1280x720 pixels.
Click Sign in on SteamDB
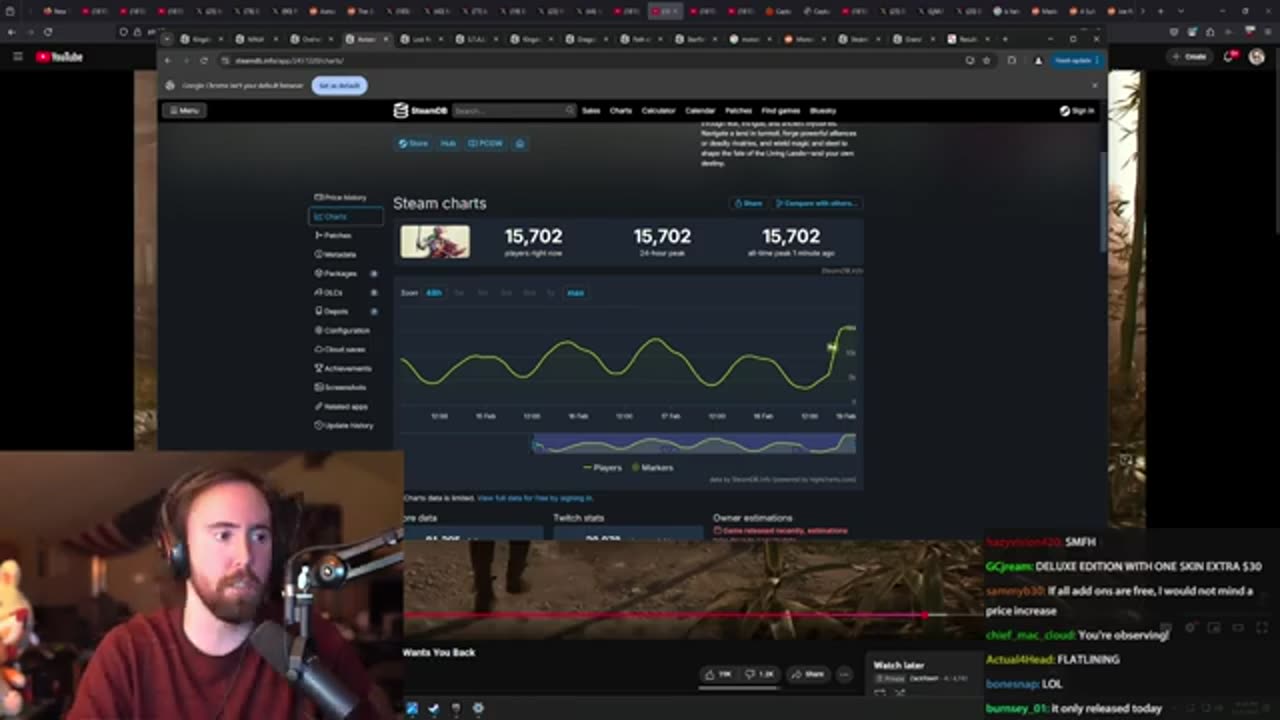click(x=1077, y=111)
